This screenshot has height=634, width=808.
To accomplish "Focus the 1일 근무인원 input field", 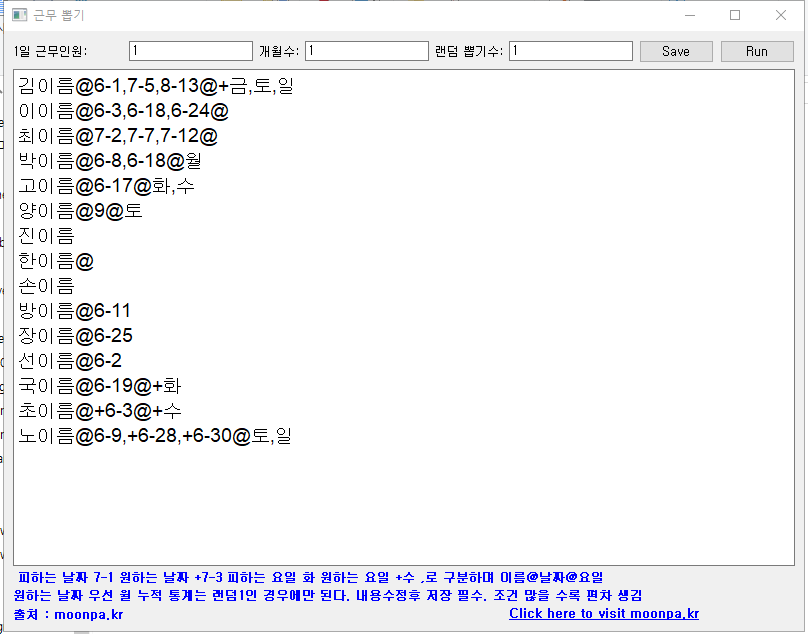I will coord(191,51).
